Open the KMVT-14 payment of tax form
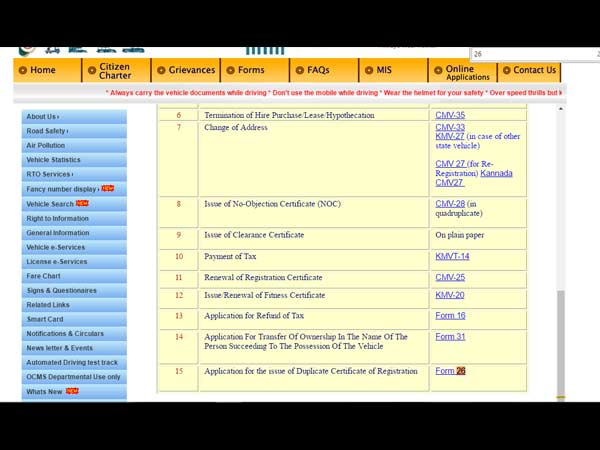This screenshot has width=600, height=450. [452, 256]
